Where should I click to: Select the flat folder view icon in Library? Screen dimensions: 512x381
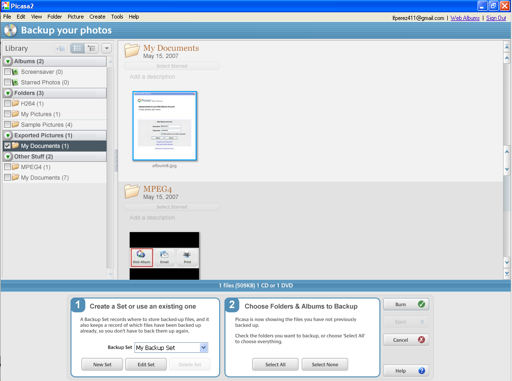point(77,48)
